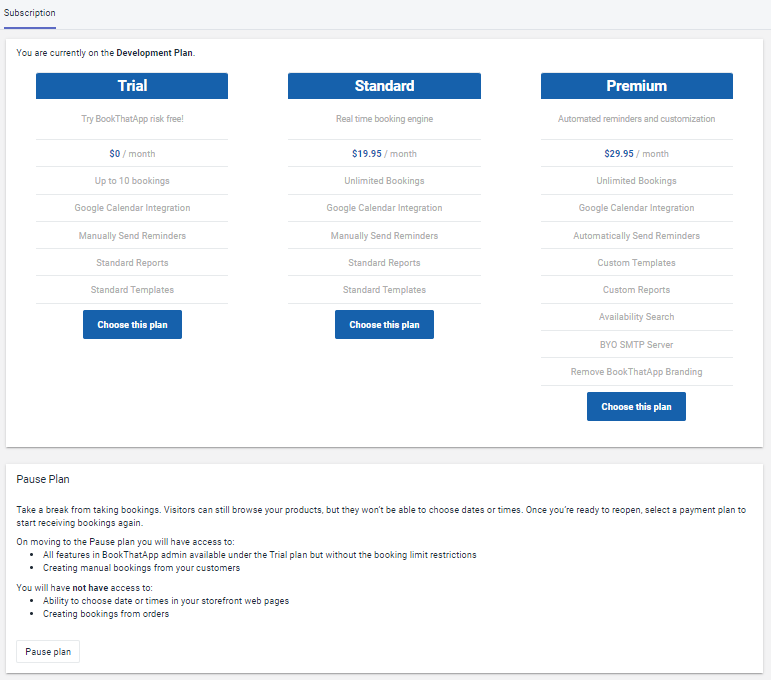Click 'Up to 10 bookings' feature text
The image size is (771, 680).
tap(132, 181)
